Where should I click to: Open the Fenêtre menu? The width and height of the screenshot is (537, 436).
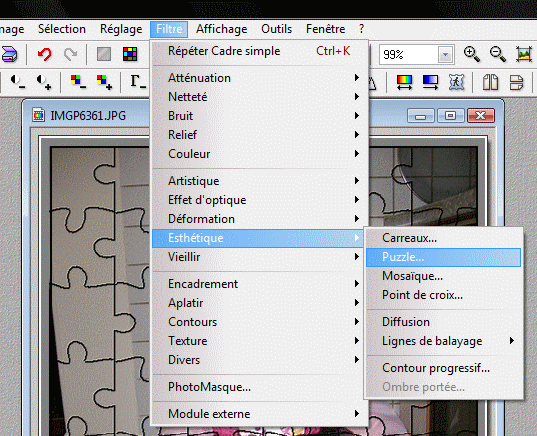(x=325, y=29)
